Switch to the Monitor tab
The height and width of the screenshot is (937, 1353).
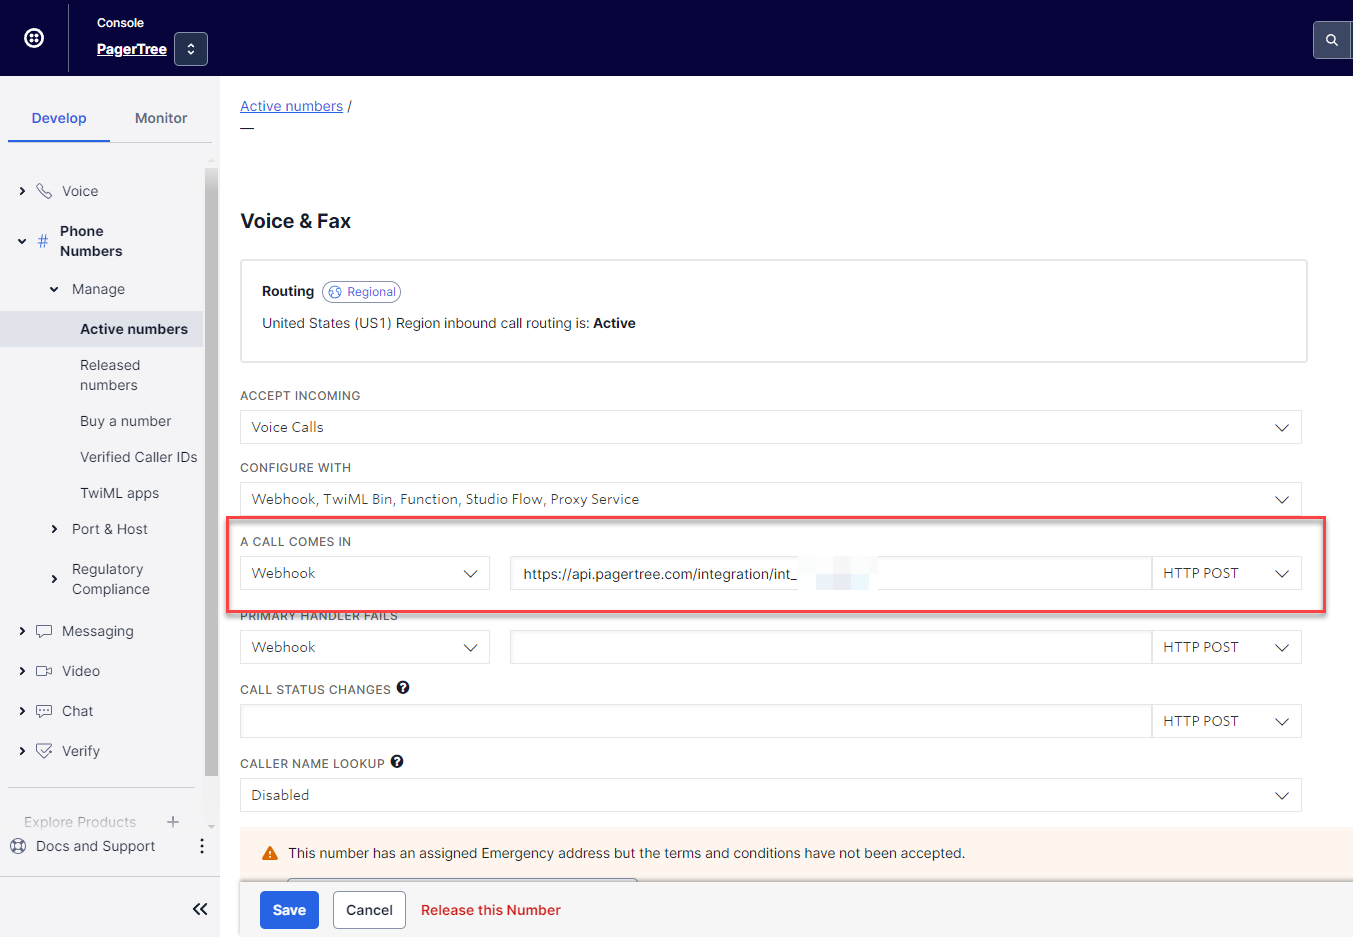tap(161, 118)
